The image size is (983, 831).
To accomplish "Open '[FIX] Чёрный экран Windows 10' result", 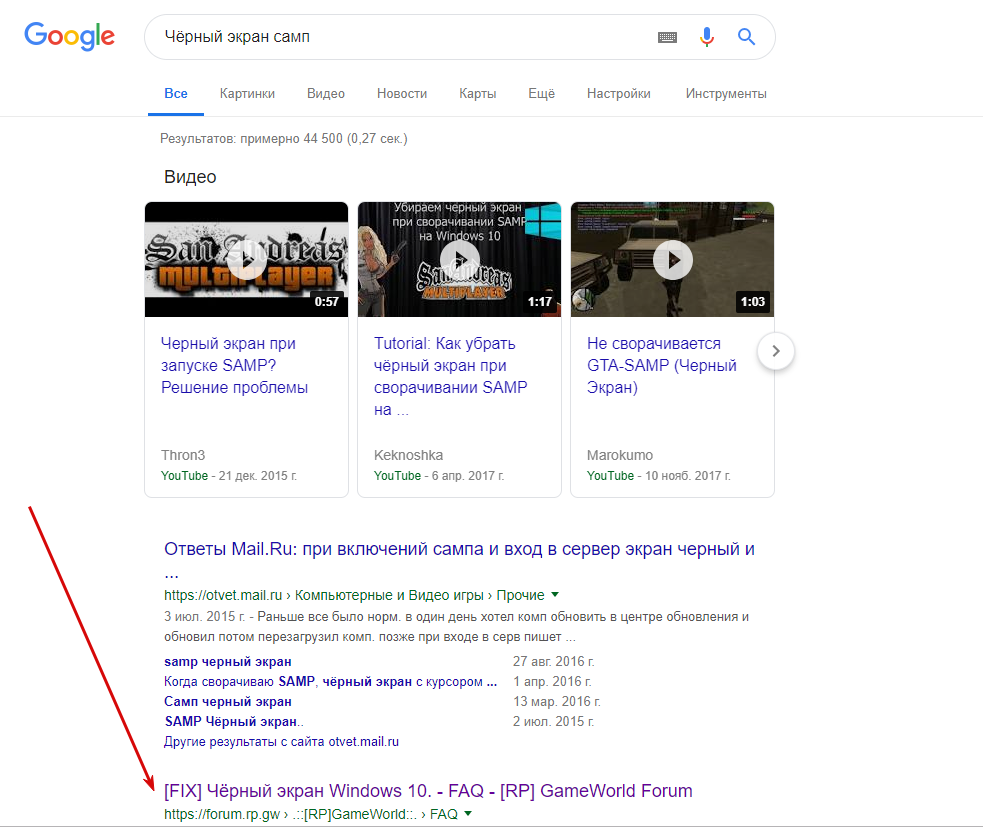I will tap(428, 791).
